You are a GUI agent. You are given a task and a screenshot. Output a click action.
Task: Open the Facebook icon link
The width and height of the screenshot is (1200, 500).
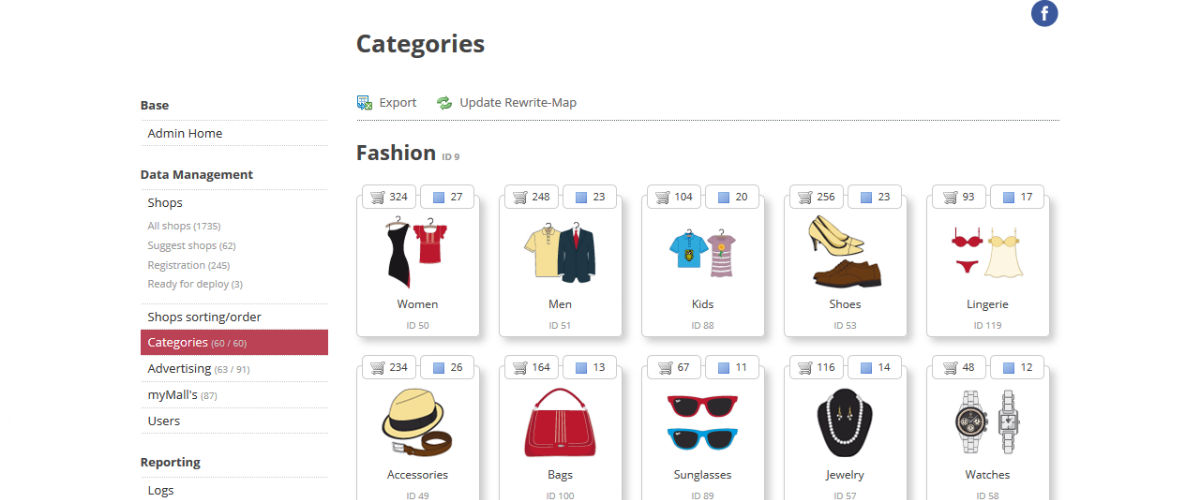(x=1044, y=13)
